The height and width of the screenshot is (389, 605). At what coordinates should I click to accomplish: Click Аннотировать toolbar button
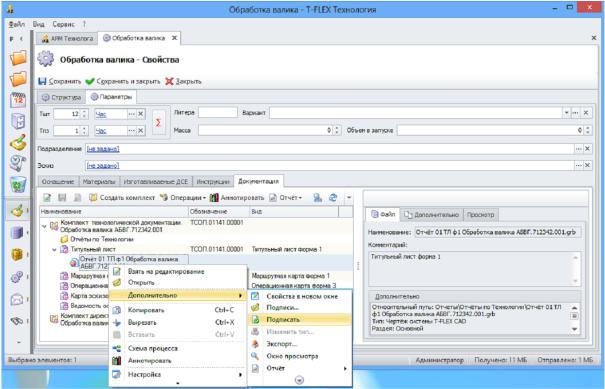pyautogui.click(x=237, y=198)
